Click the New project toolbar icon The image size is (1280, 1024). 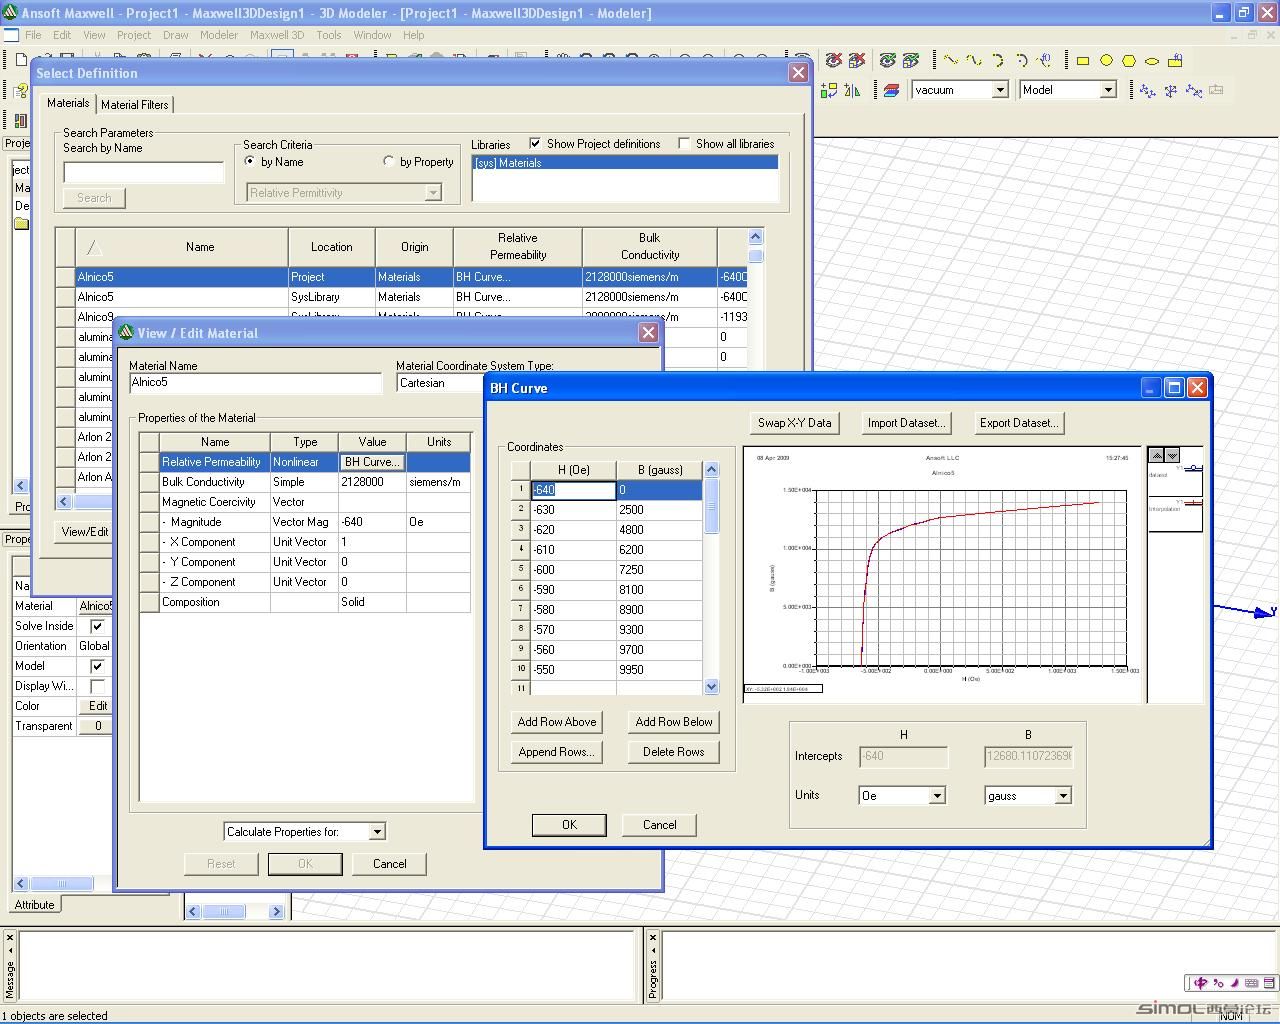pyautogui.click(x=20, y=60)
